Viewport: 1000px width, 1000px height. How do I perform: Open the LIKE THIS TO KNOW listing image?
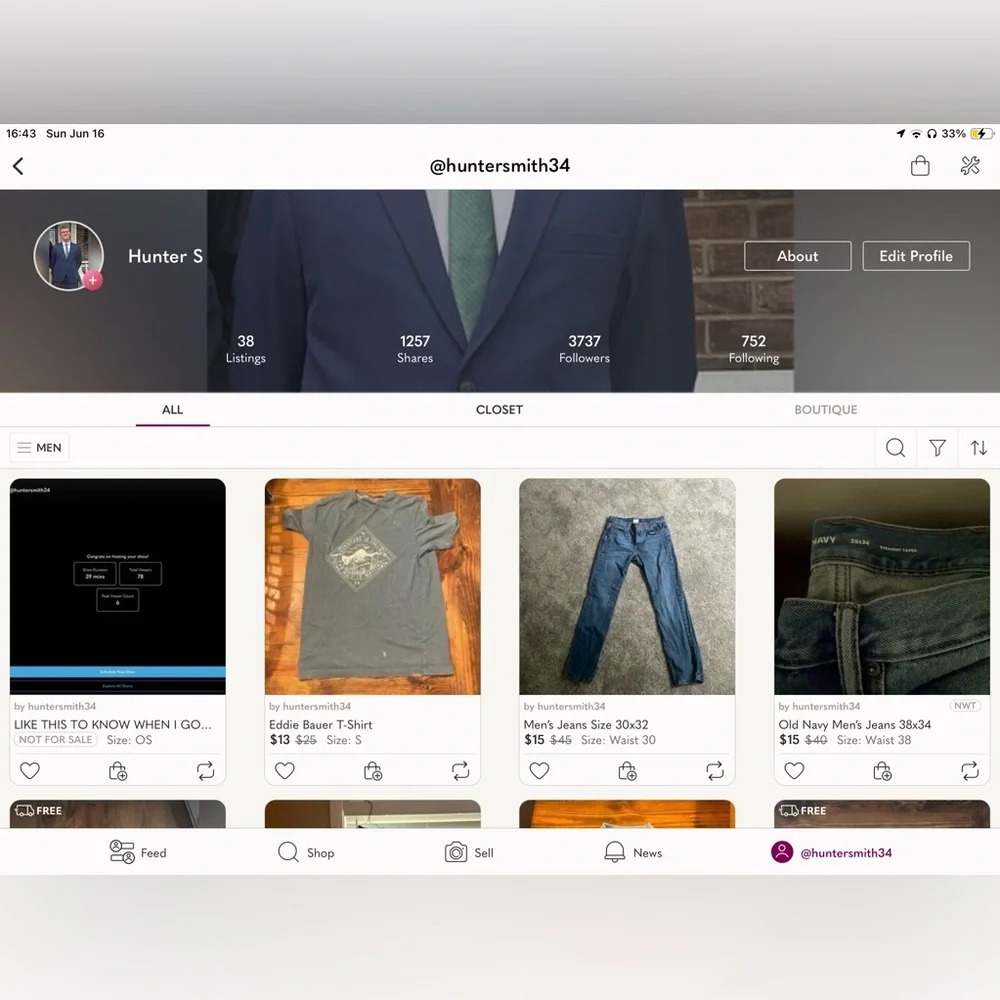click(117, 587)
